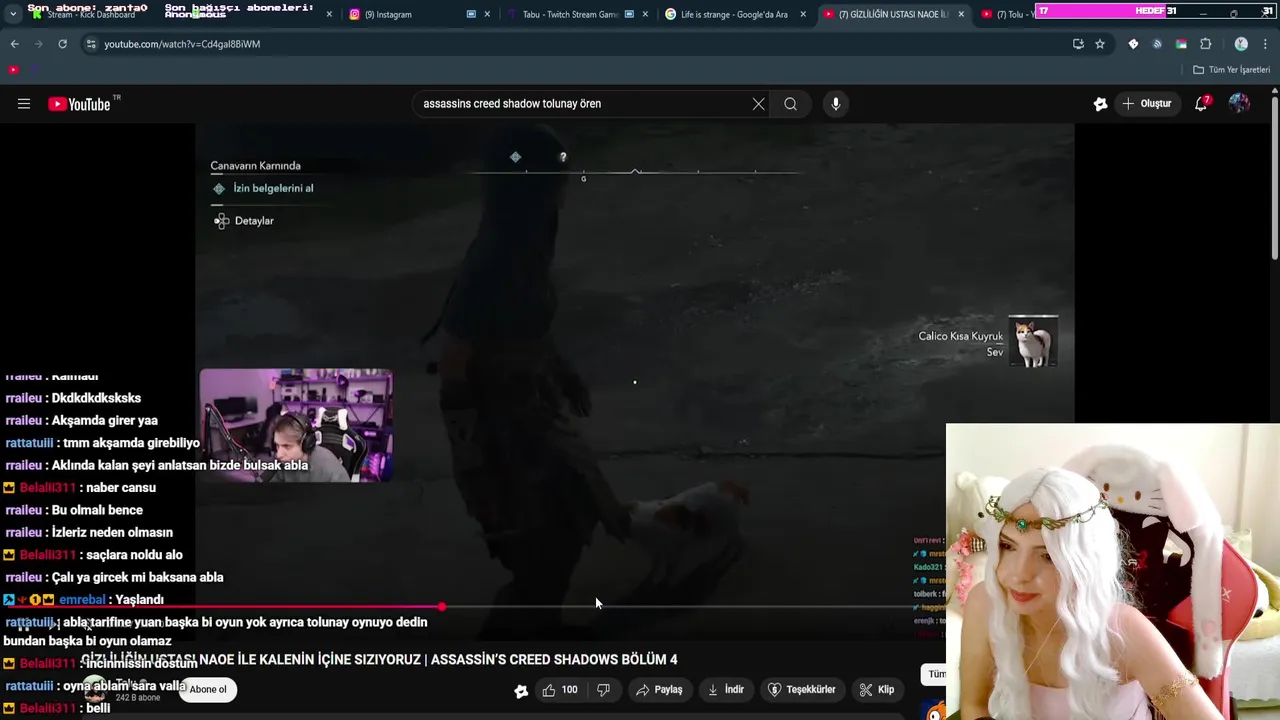The height and width of the screenshot is (720, 1280).
Task: Switch to the Tolu YouTube tab
Action: click(1008, 15)
